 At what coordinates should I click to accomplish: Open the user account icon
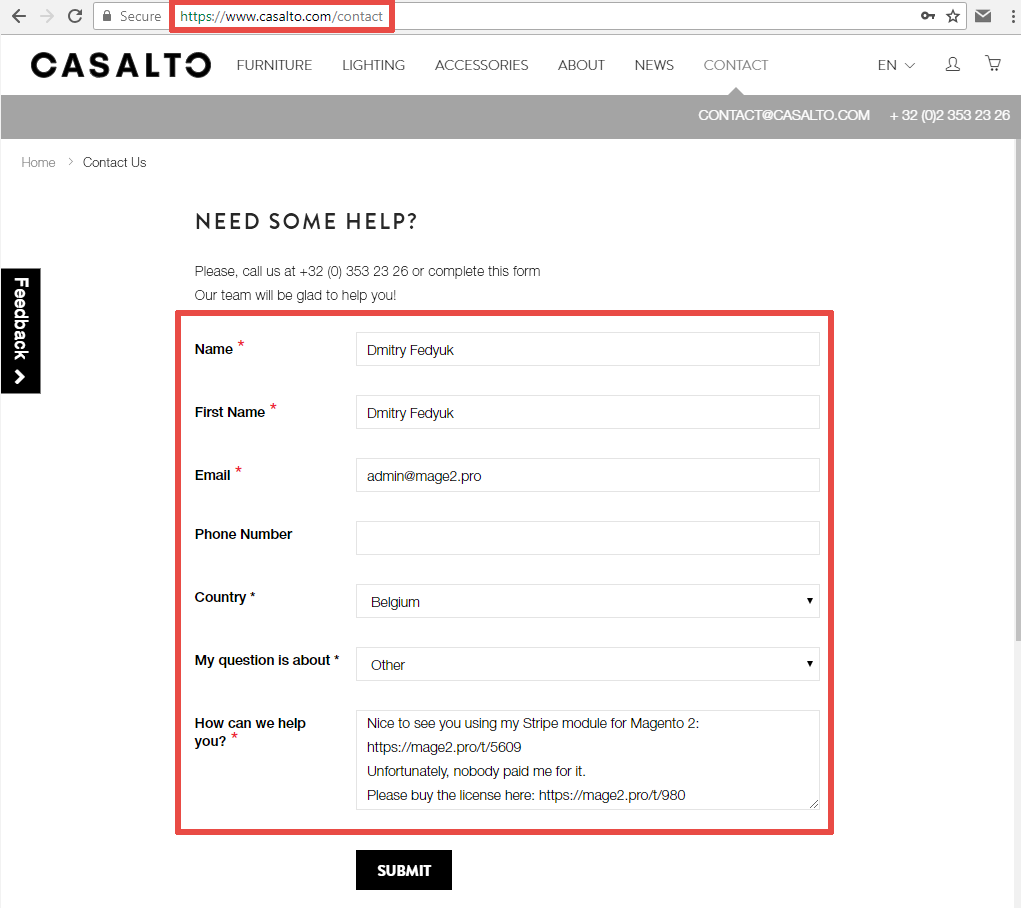click(x=953, y=64)
